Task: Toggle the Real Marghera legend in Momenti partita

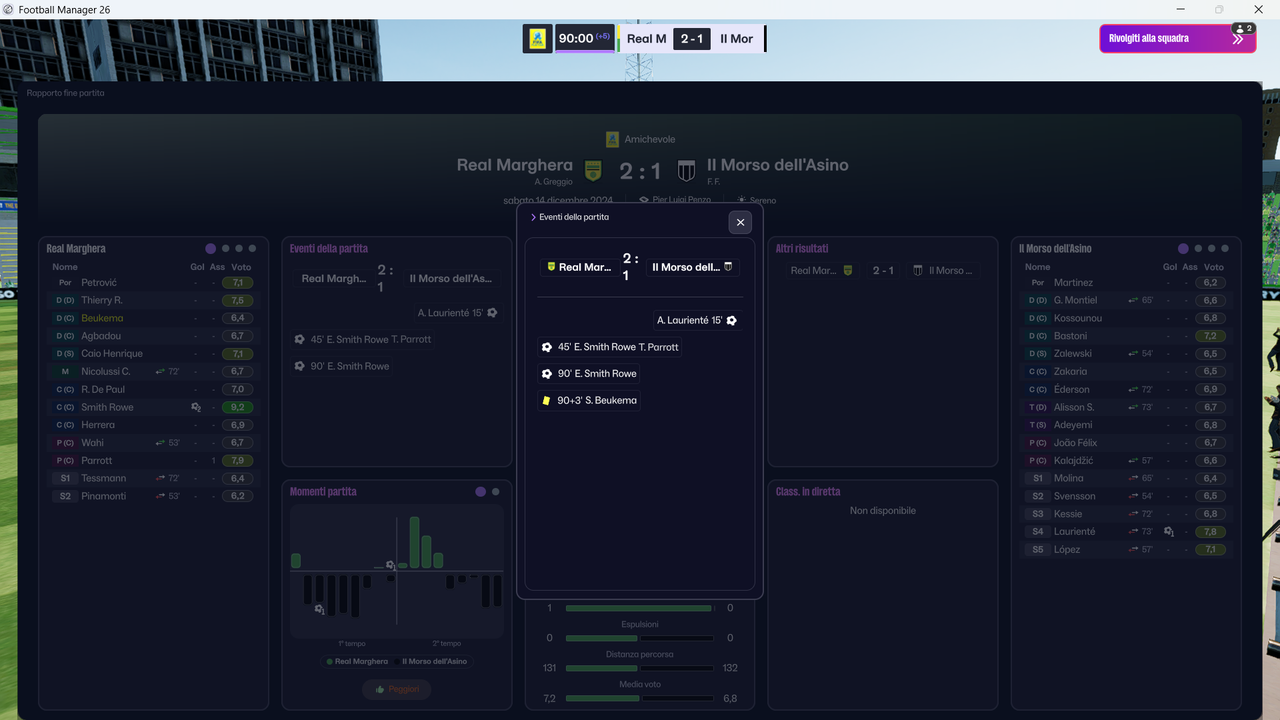Action: pos(358,661)
